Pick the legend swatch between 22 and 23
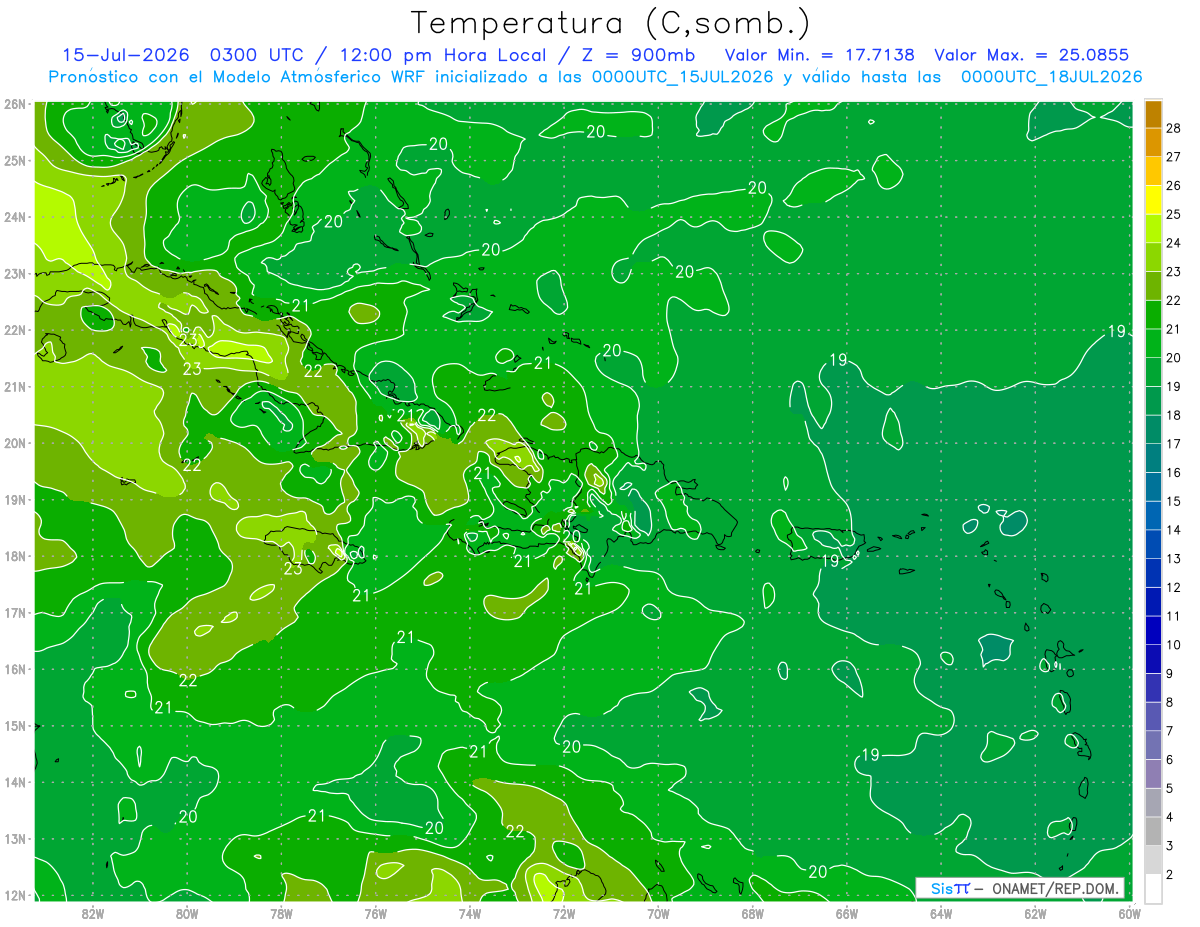This screenshot has width=1200, height=927. click(x=1153, y=287)
